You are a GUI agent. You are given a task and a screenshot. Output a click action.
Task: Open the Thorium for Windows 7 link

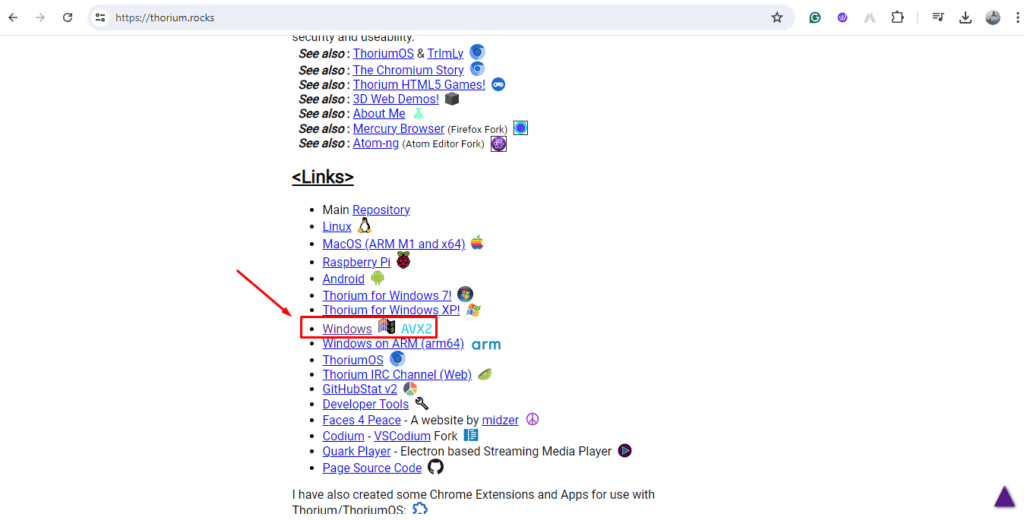tap(387, 295)
